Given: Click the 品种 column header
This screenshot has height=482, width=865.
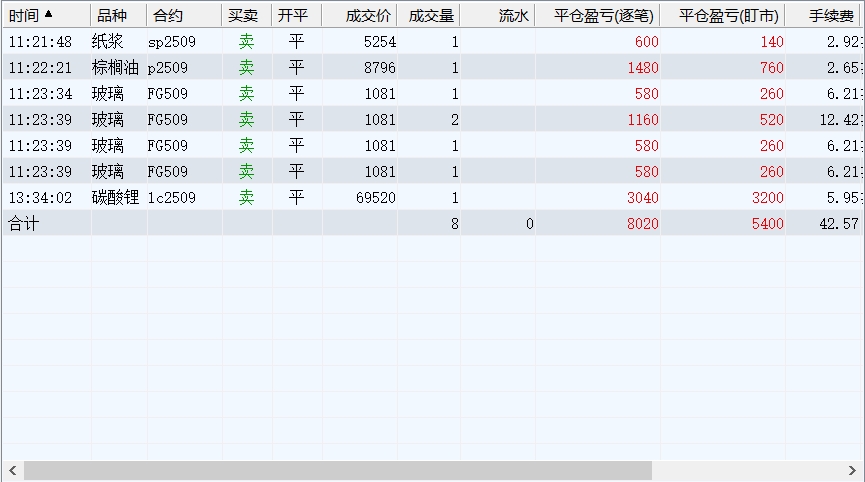Looking at the screenshot, I should coord(119,15).
